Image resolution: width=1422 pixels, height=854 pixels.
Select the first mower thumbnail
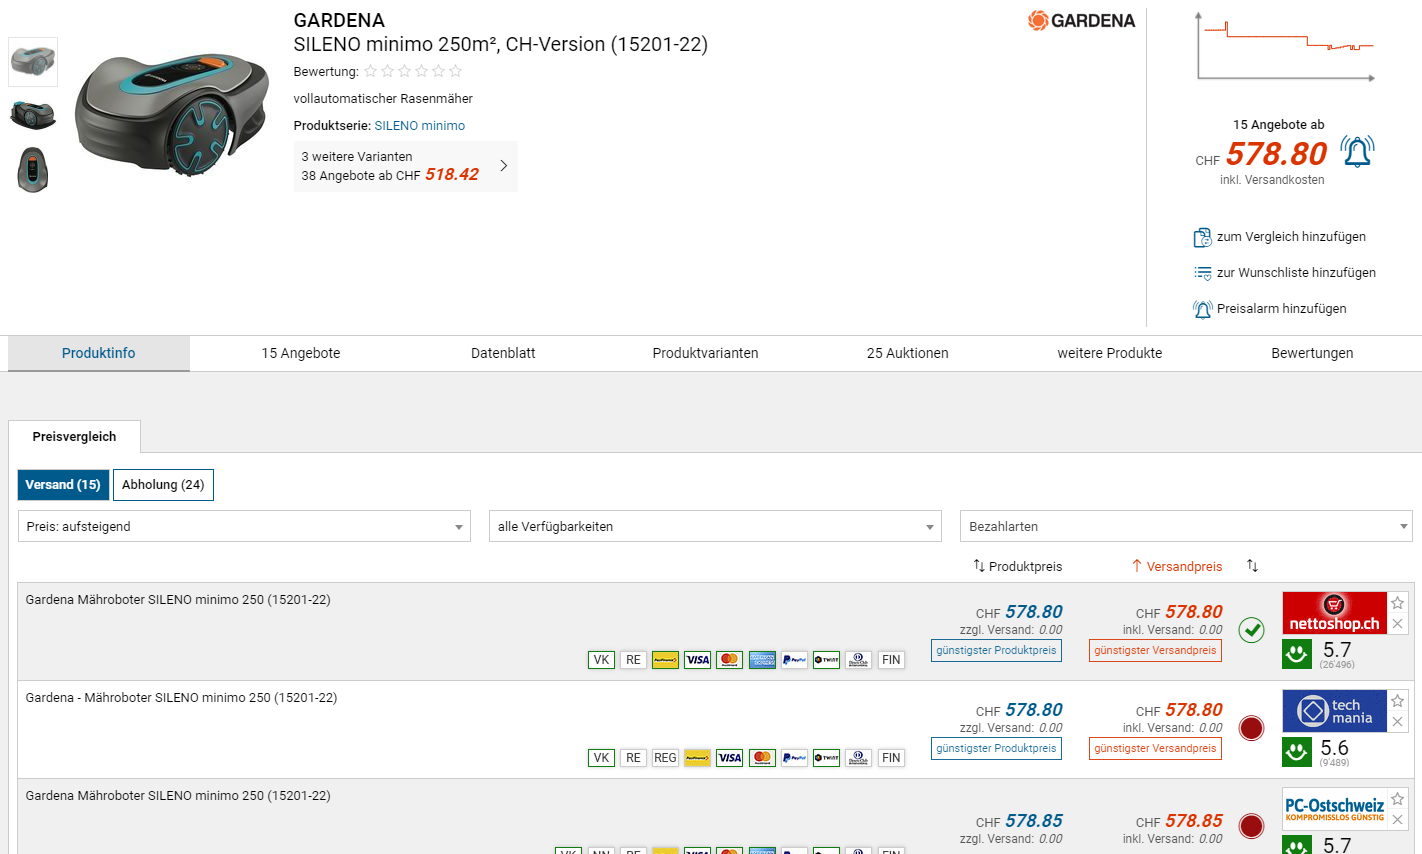(33, 62)
